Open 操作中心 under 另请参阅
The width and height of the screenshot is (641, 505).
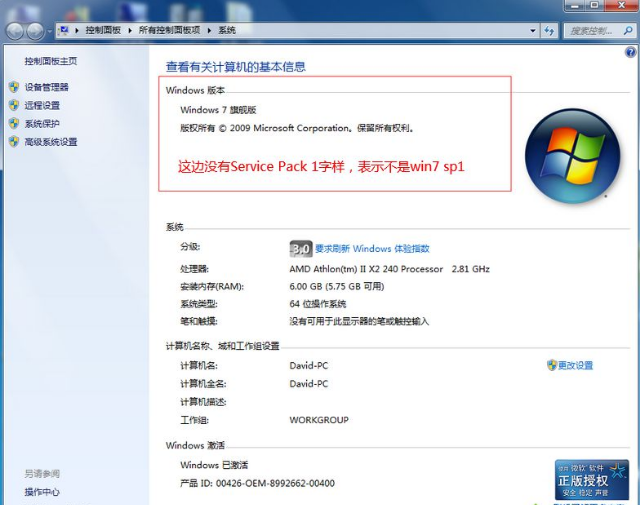[42, 492]
